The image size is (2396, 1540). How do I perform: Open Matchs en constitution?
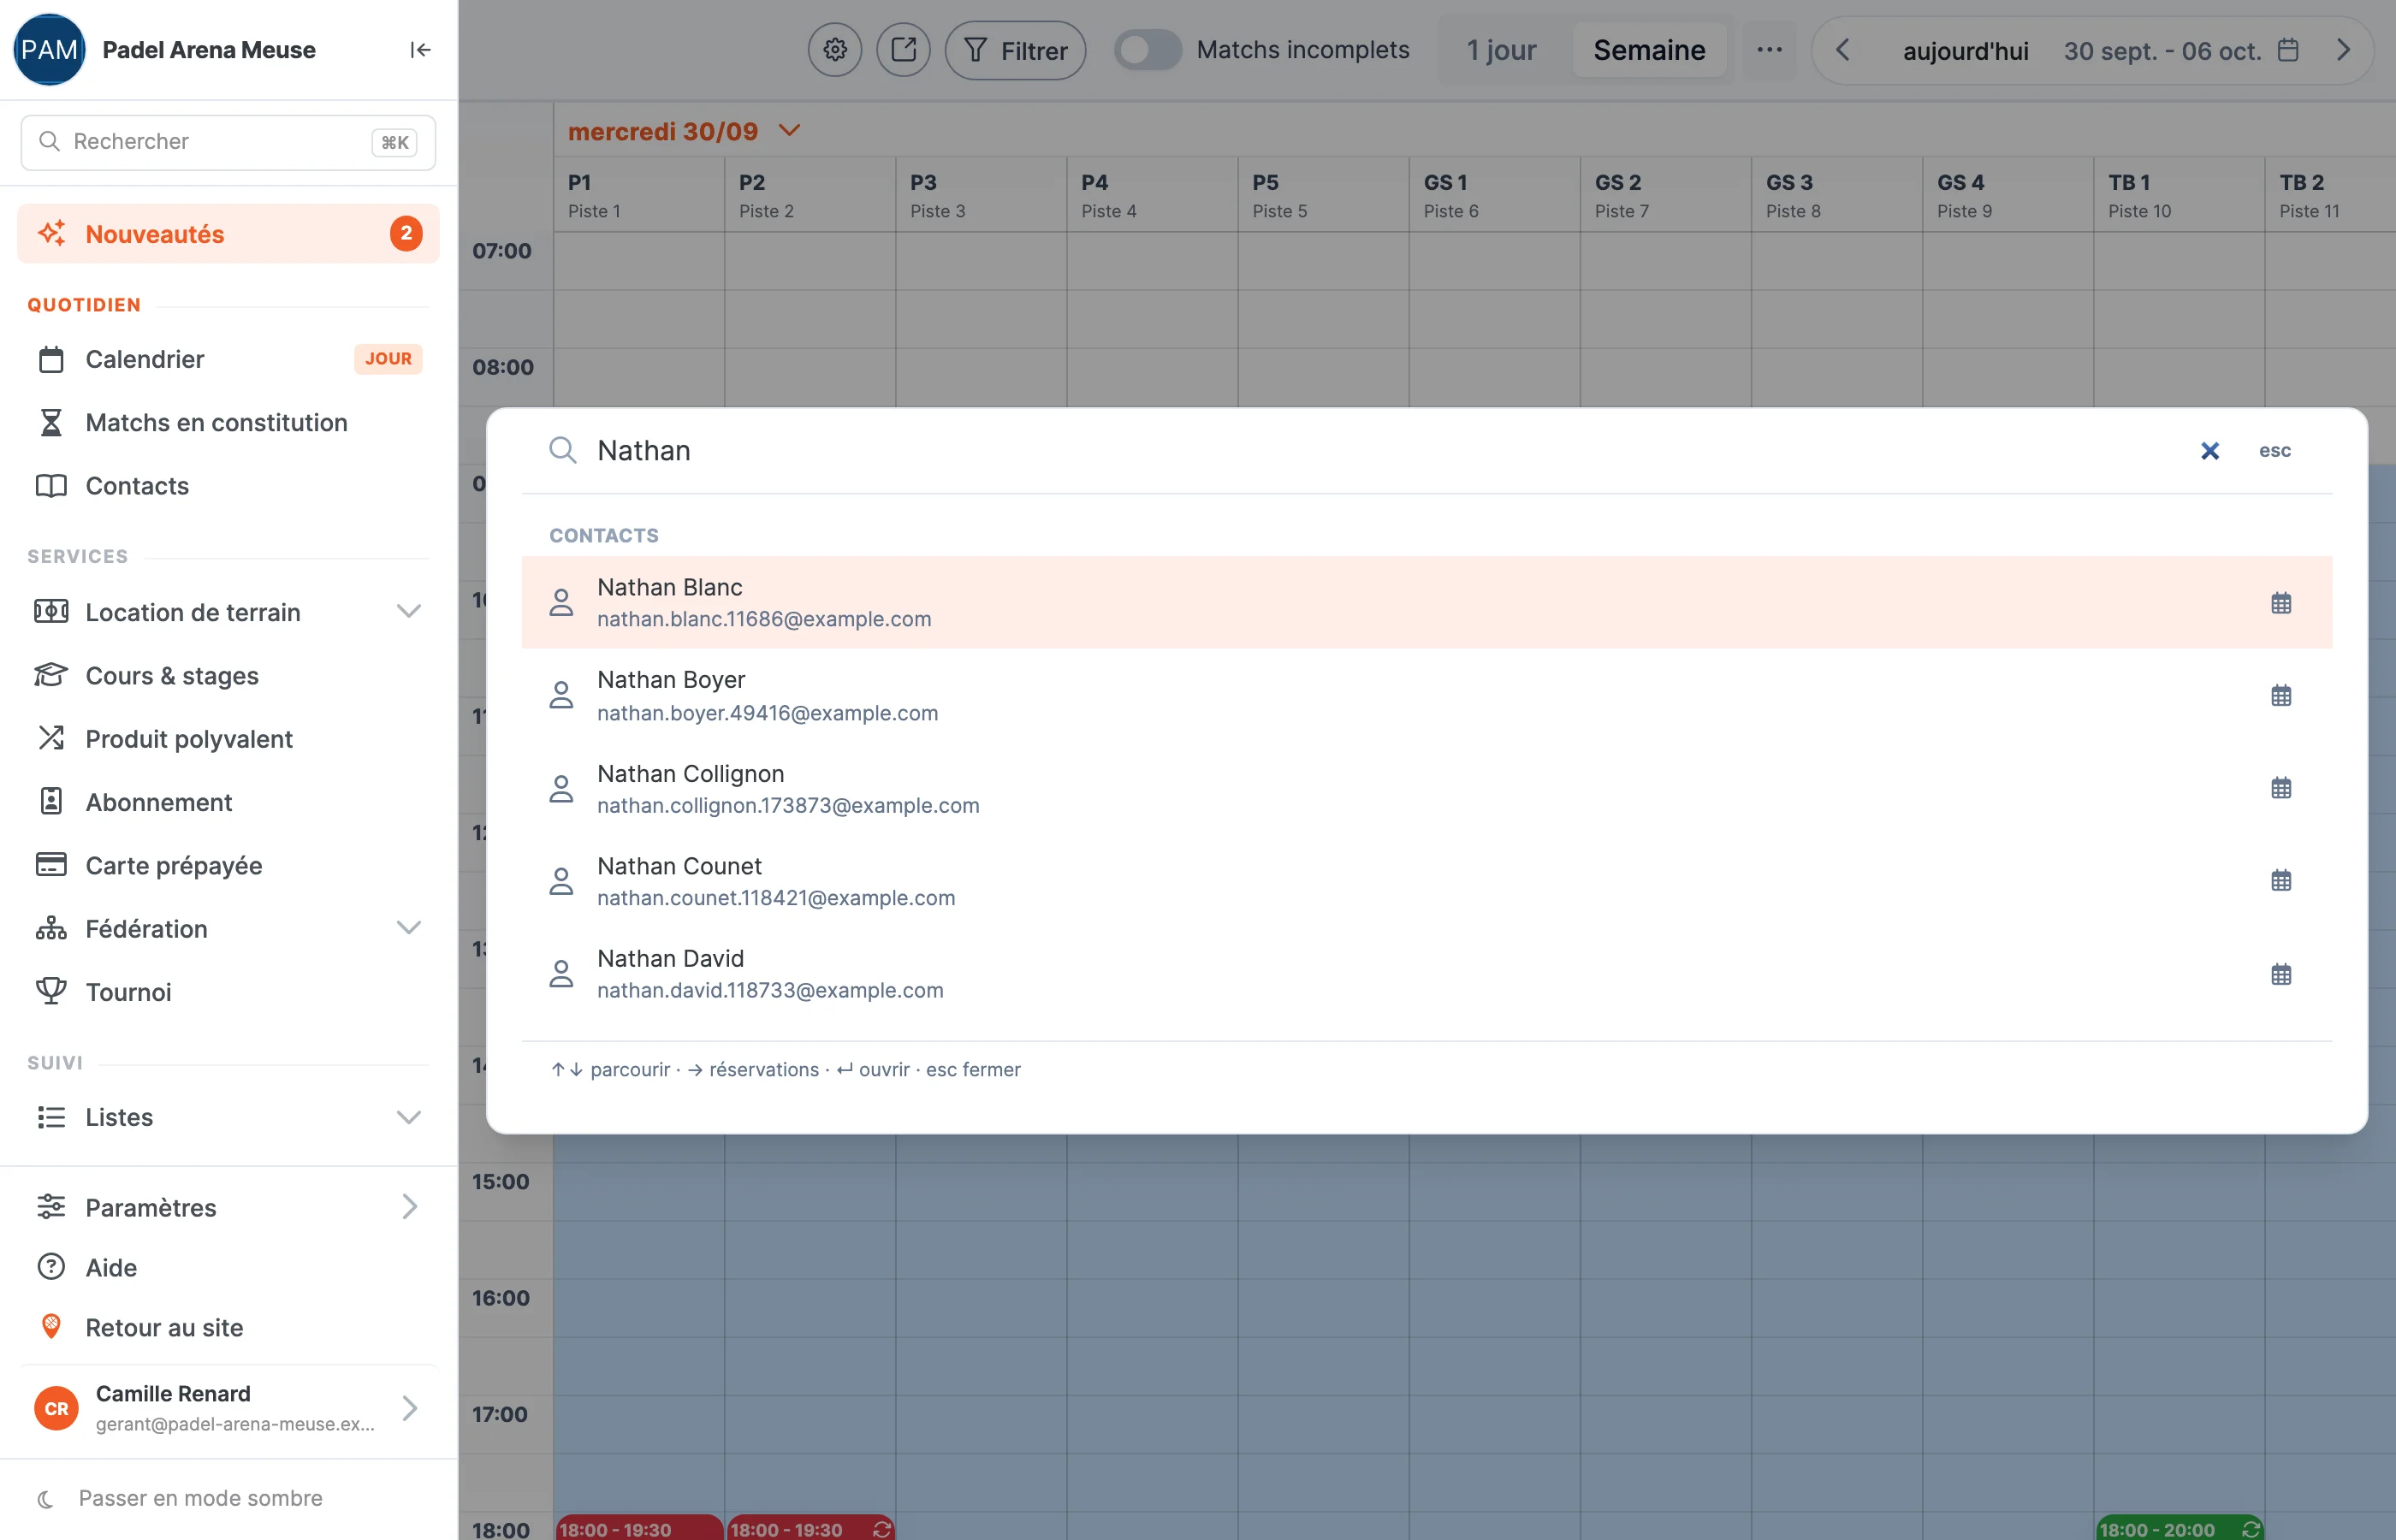pos(228,422)
